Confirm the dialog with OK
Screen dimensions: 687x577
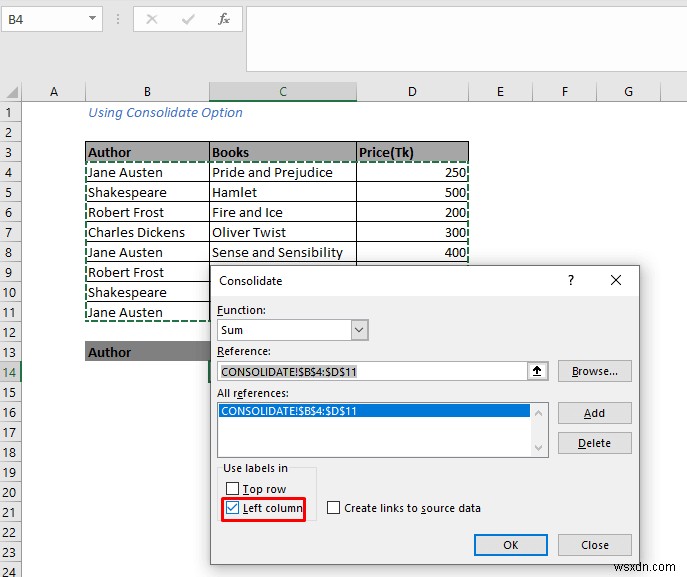(511, 545)
